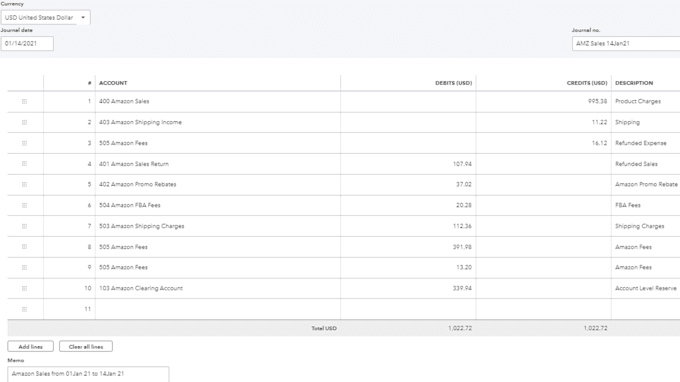Click the Amazon Fees description in row 8

pos(633,247)
